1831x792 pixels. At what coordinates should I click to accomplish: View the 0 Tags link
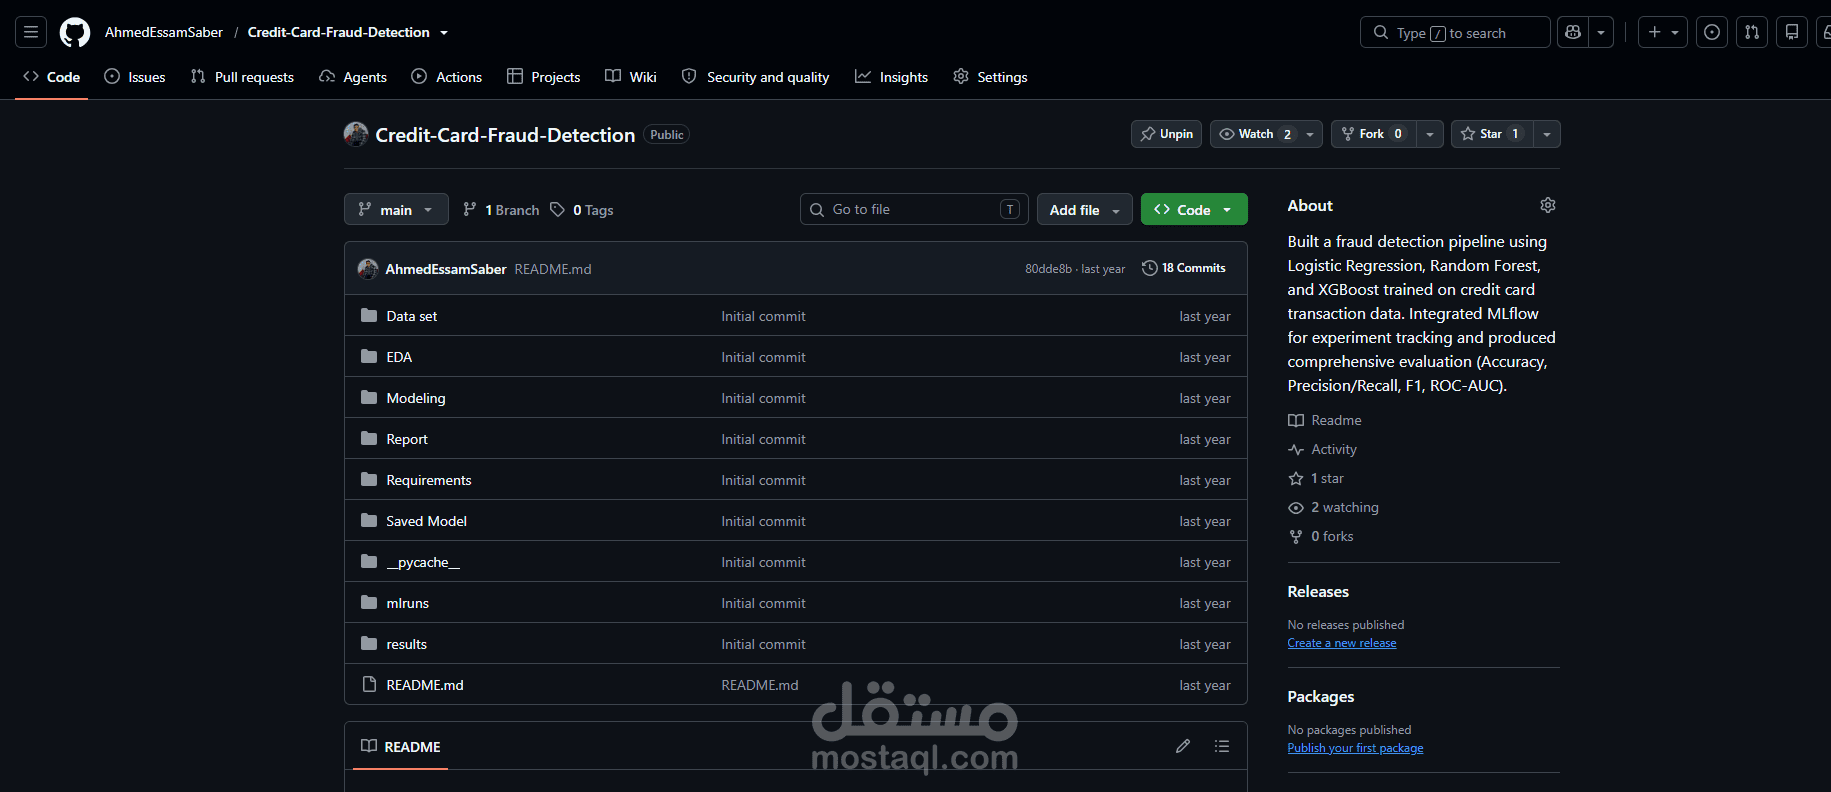pyautogui.click(x=582, y=210)
